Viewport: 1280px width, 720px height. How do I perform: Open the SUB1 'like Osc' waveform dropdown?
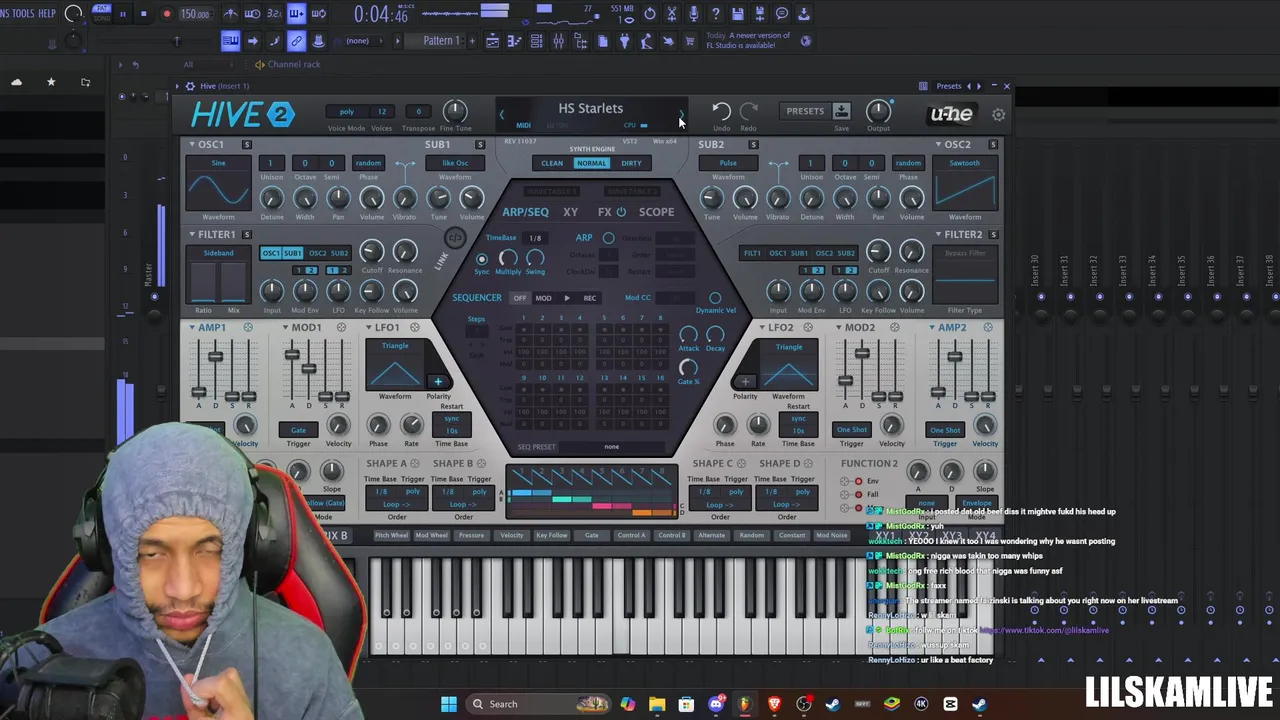click(x=455, y=163)
